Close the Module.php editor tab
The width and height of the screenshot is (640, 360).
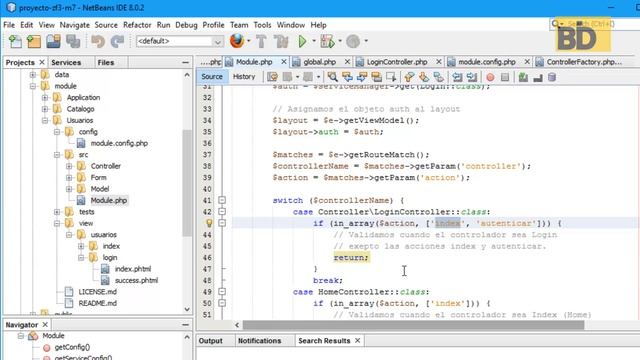284,62
